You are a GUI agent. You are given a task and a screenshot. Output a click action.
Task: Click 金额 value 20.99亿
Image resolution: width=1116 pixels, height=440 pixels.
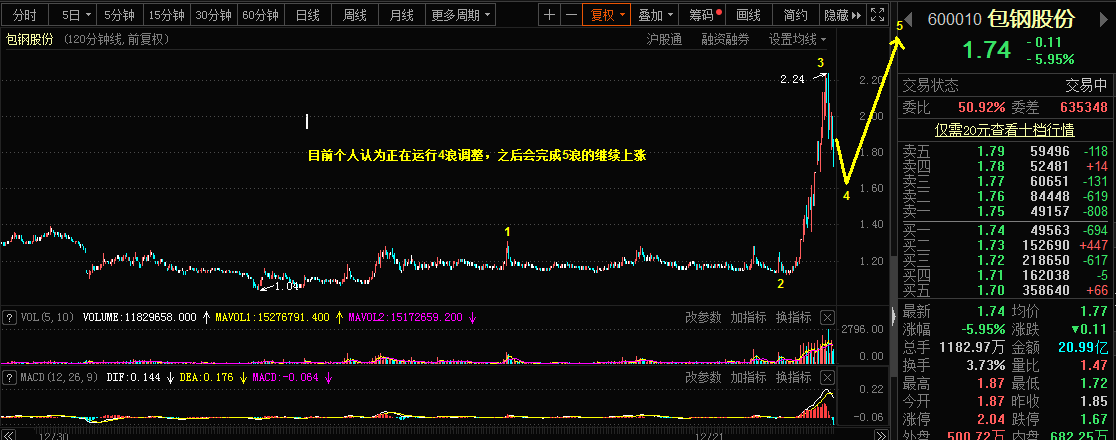pos(1083,347)
